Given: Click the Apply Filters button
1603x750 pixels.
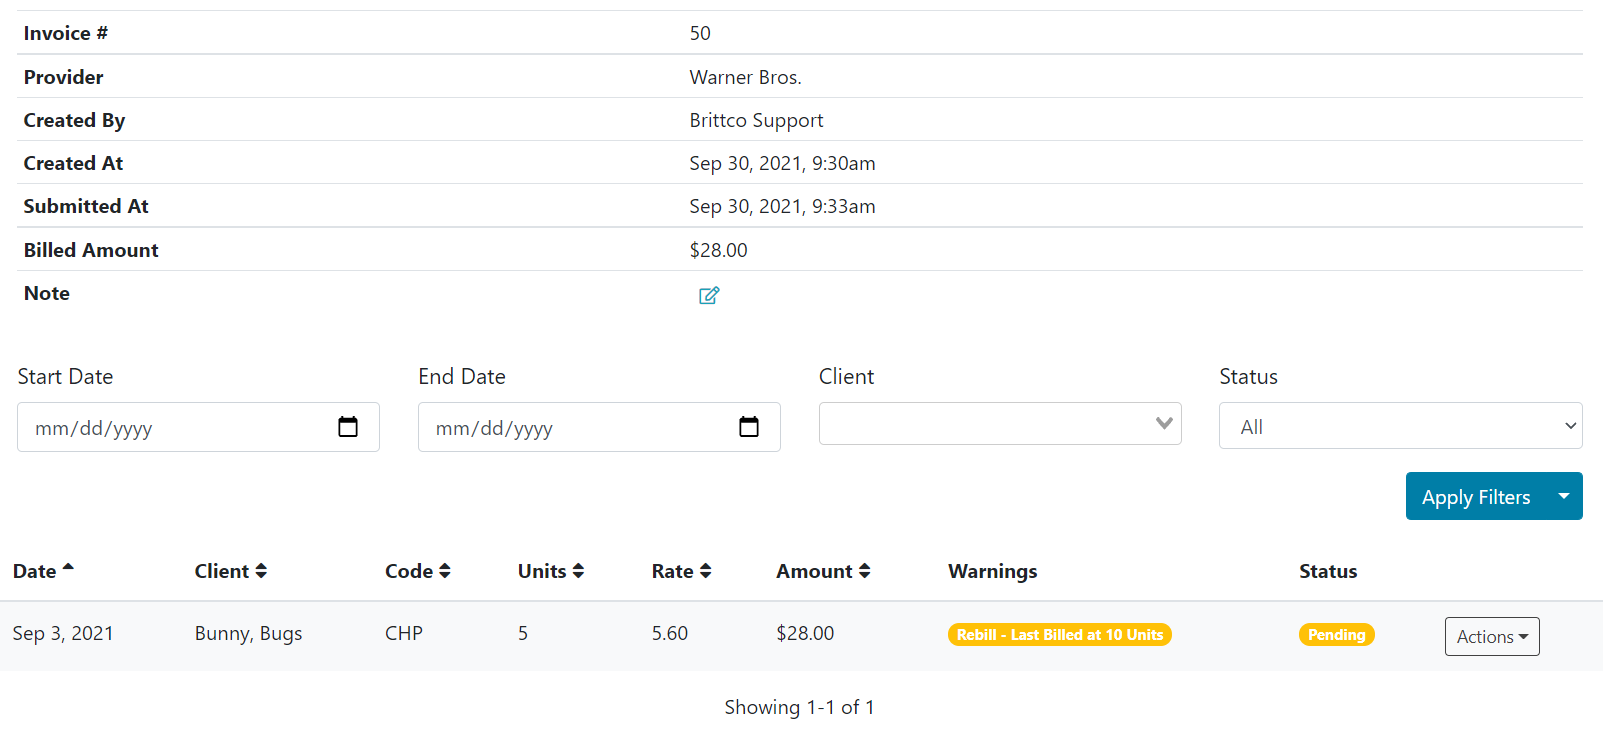Looking at the screenshot, I should point(1475,496).
